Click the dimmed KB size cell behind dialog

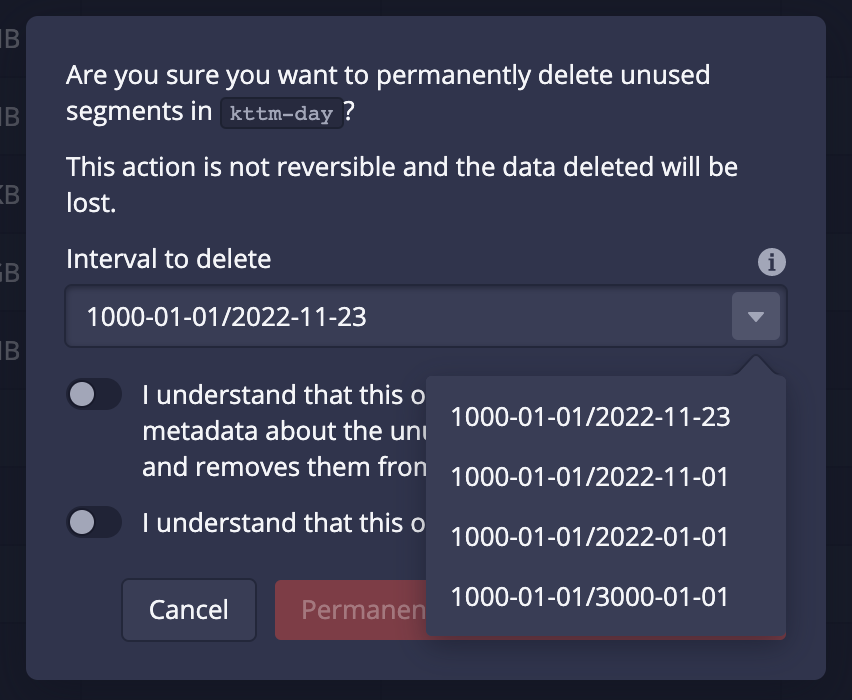9,192
